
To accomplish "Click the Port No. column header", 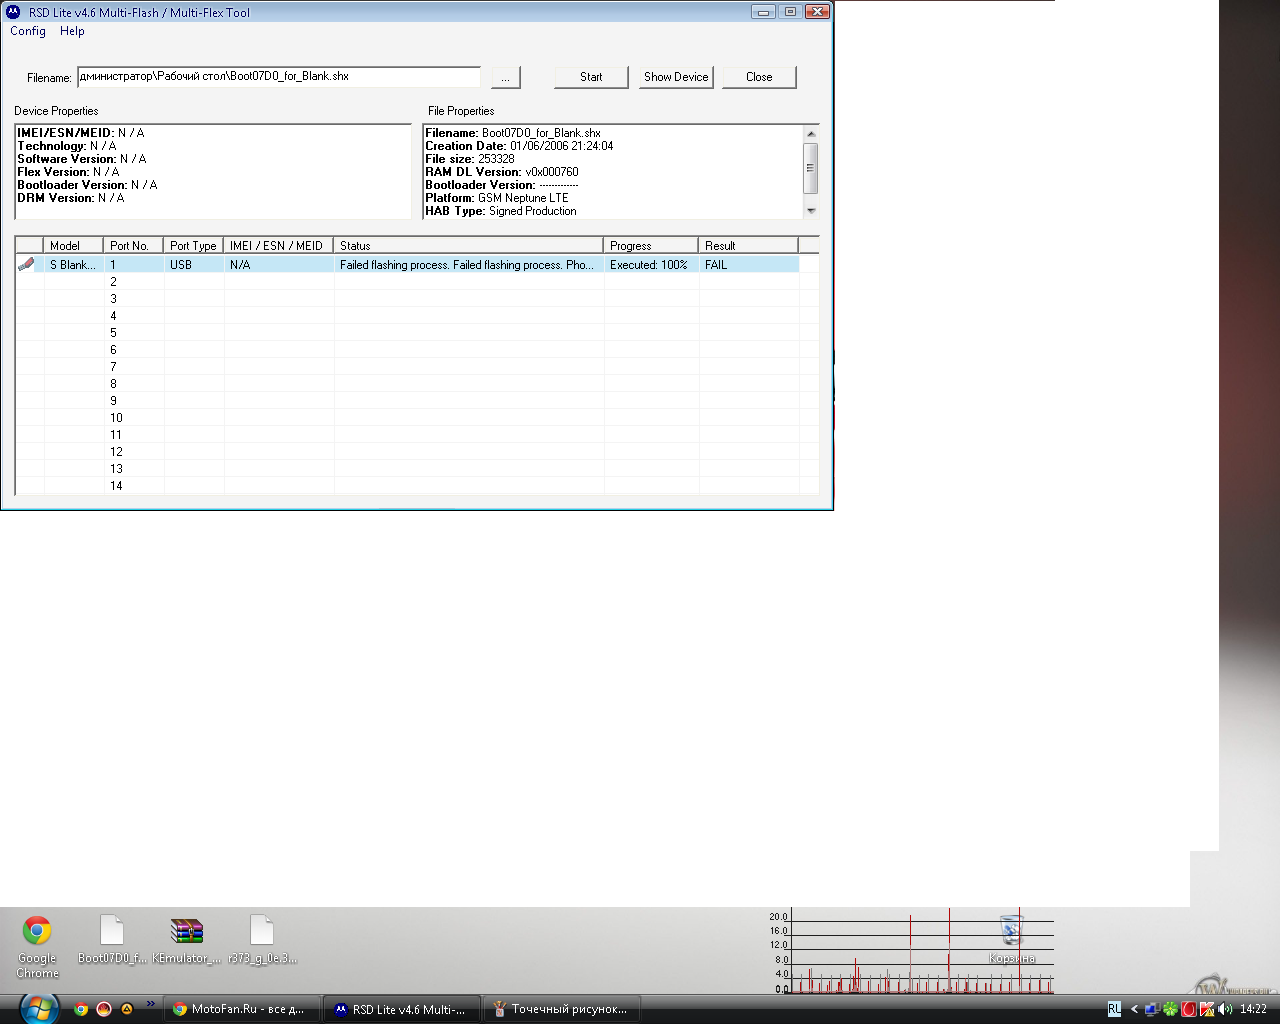I will [x=133, y=245].
